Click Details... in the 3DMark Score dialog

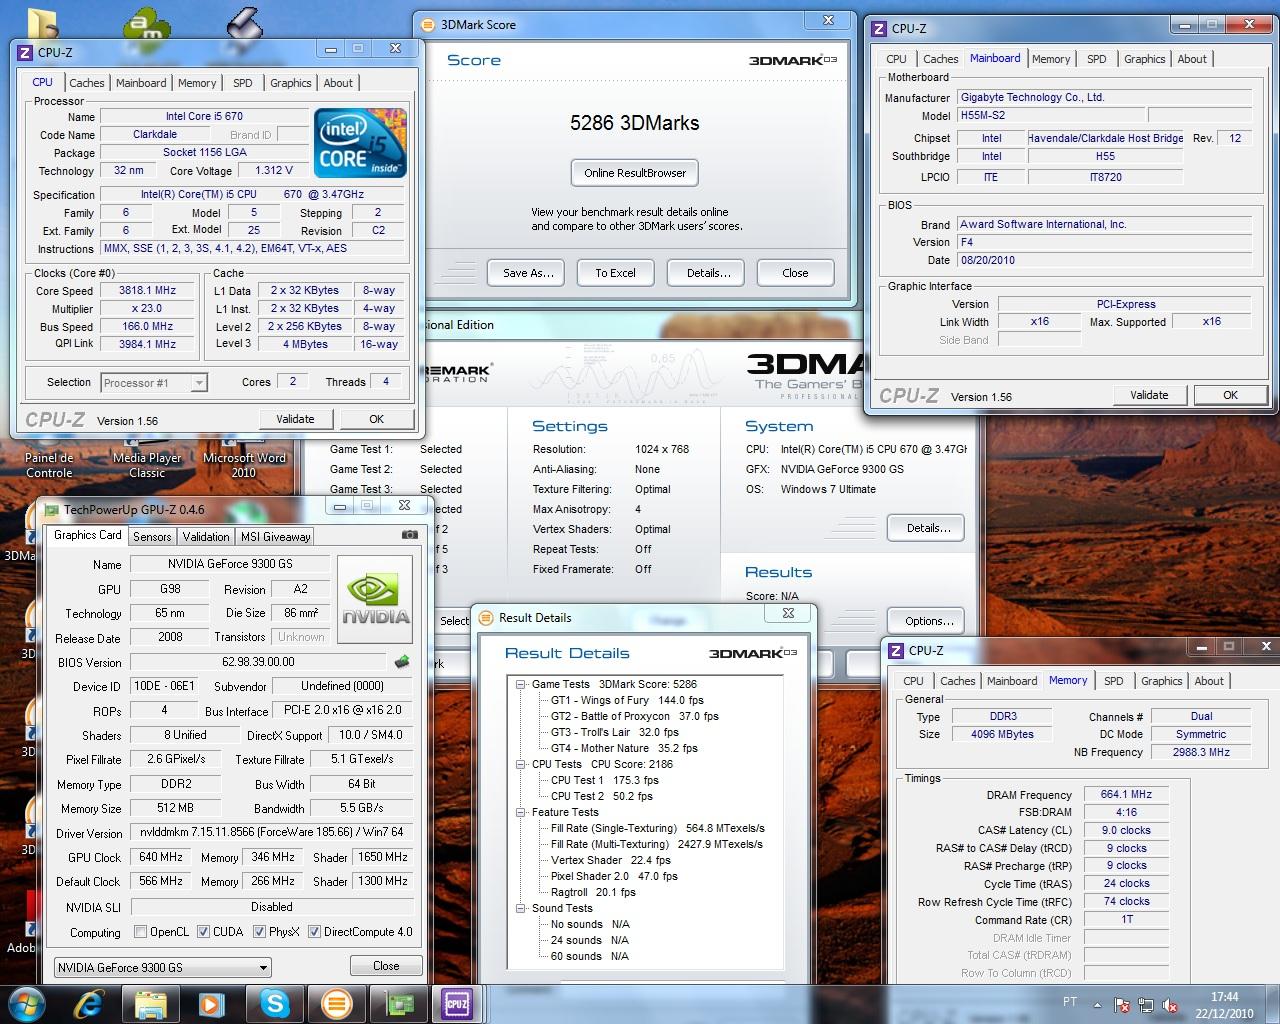[x=708, y=273]
